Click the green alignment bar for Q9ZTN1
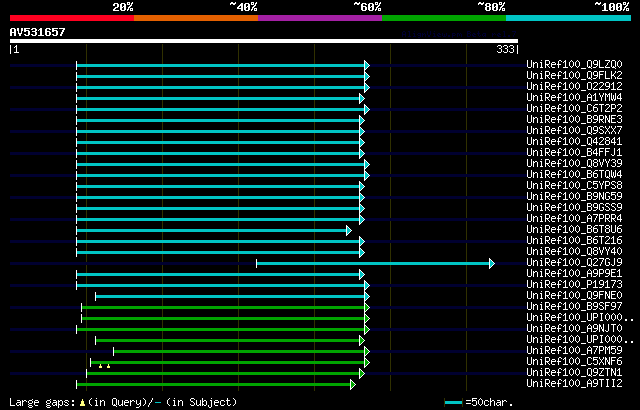Image resolution: width=640 pixels, height=410 pixels. click(225, 374)
